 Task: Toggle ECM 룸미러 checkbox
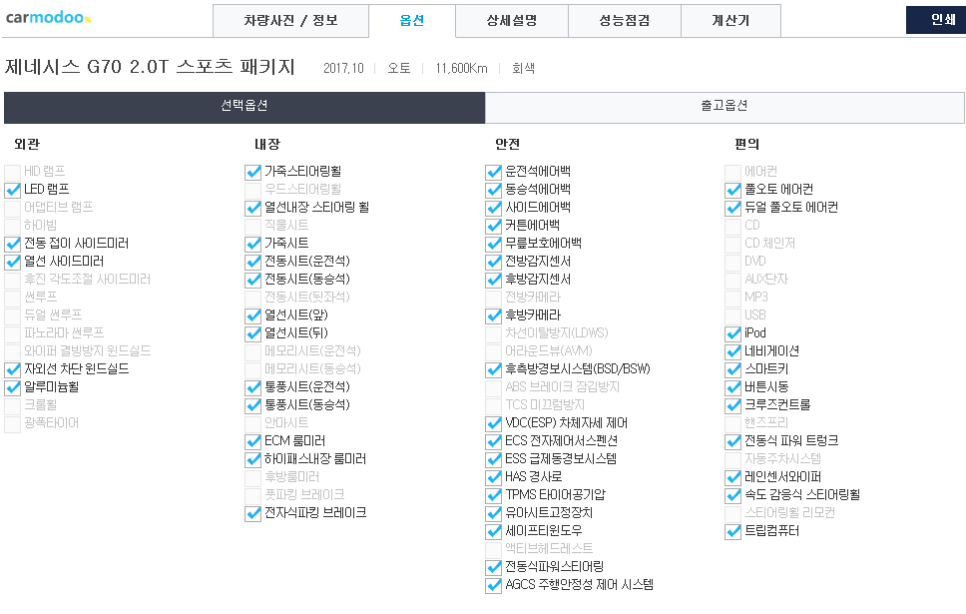pyautogui.click(x=253, y=442)
